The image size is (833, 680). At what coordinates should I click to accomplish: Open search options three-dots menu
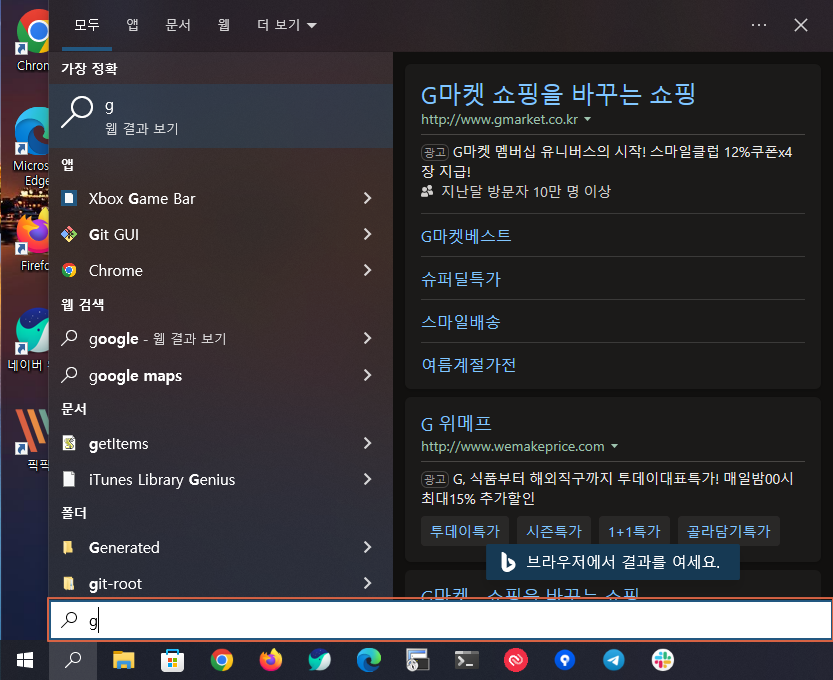(759, 25)
